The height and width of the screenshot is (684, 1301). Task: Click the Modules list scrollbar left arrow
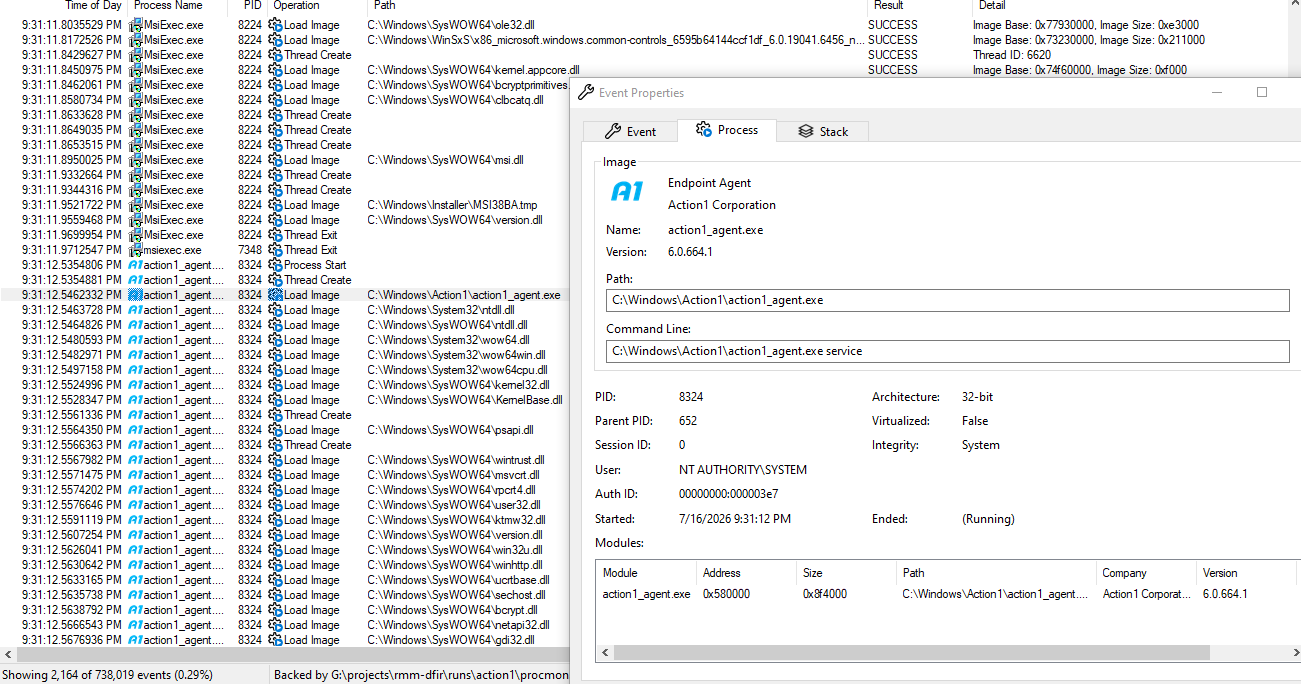[605, 653]
